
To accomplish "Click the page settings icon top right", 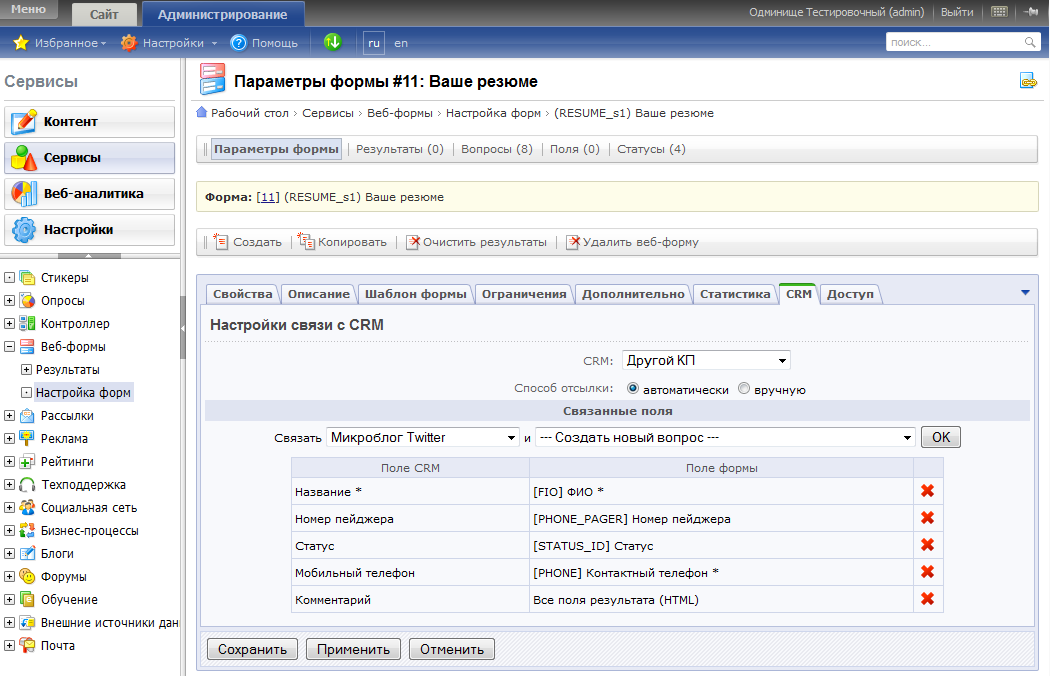I will coord(1028,81).
